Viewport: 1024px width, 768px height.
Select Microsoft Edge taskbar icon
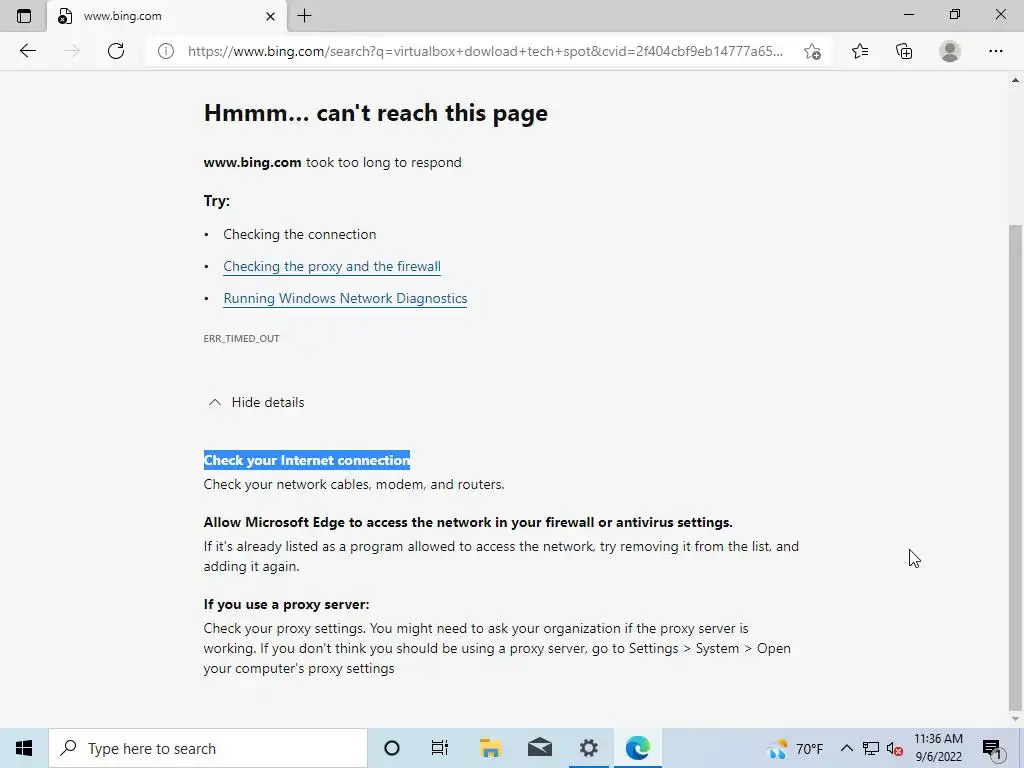pos(637,748)
